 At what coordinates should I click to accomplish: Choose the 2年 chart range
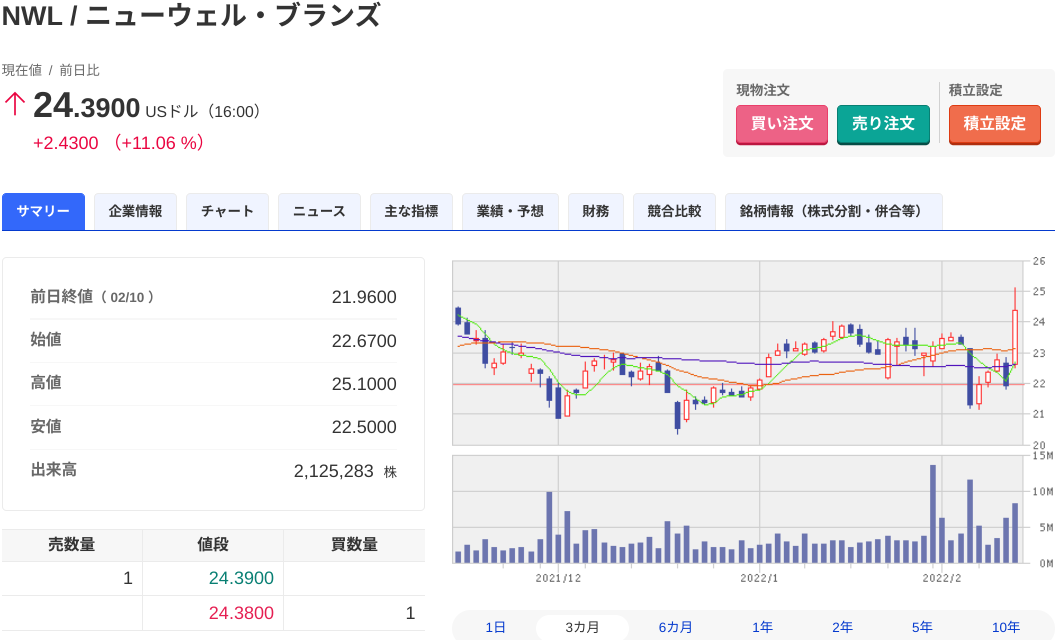842,627
